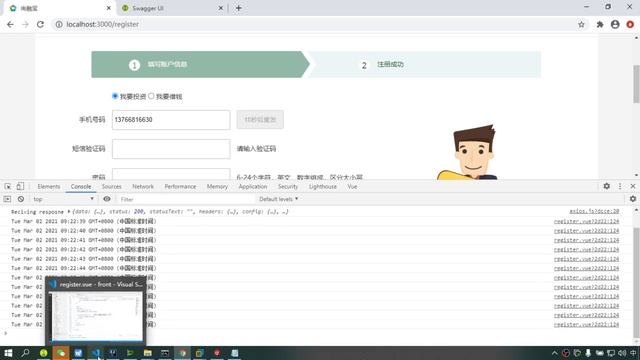Switch to the Swagger UI browser tab
Image resolution: width=640 pixels, height=360 pixels.
point(171,8)
